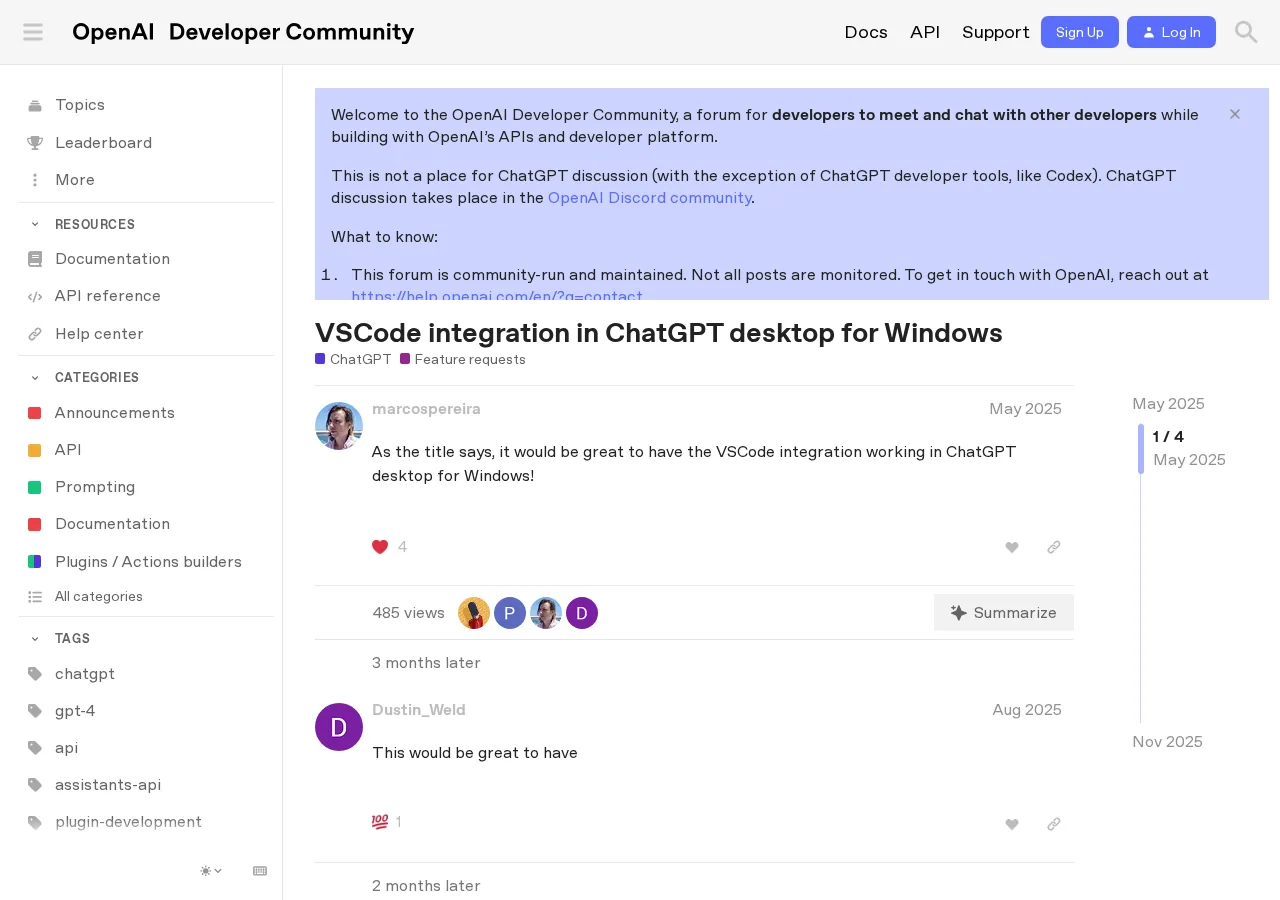The width and height of the screenshot is (1280, 900).
Task: Copy link to marcospereira's post
Action: 1054,547
